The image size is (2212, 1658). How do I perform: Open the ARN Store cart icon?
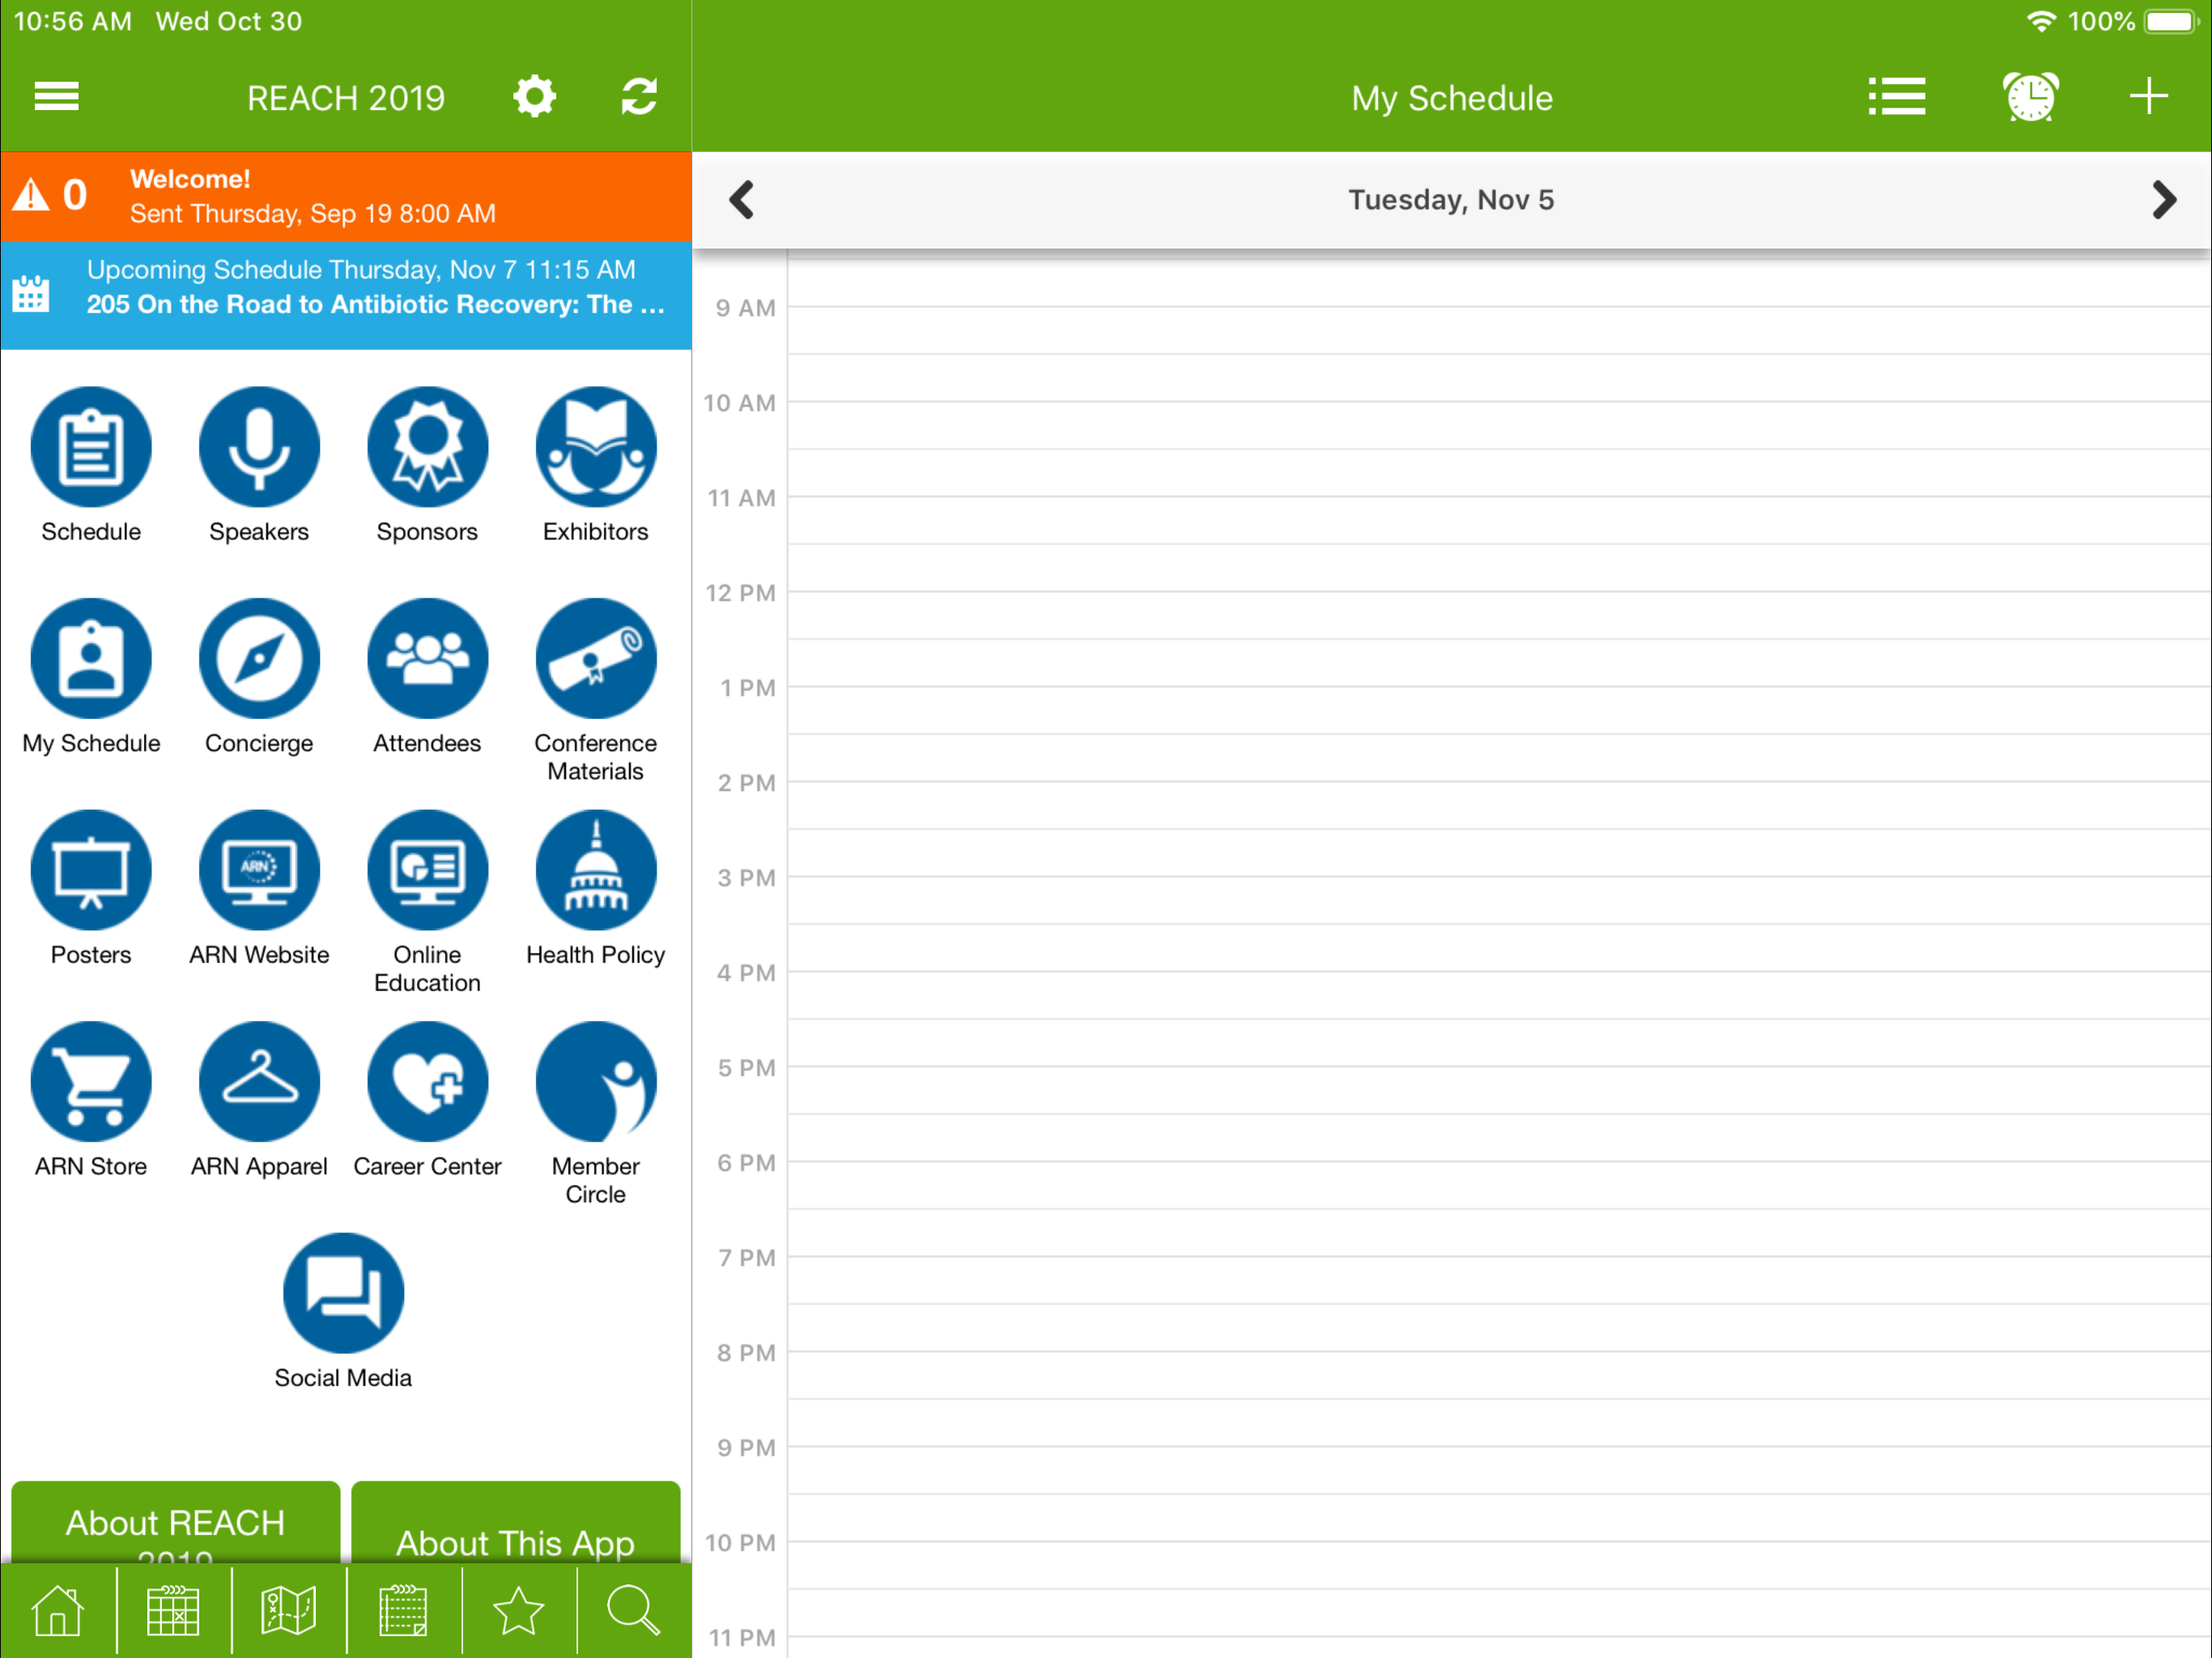pyautogui.click(x=91, y=1082)
